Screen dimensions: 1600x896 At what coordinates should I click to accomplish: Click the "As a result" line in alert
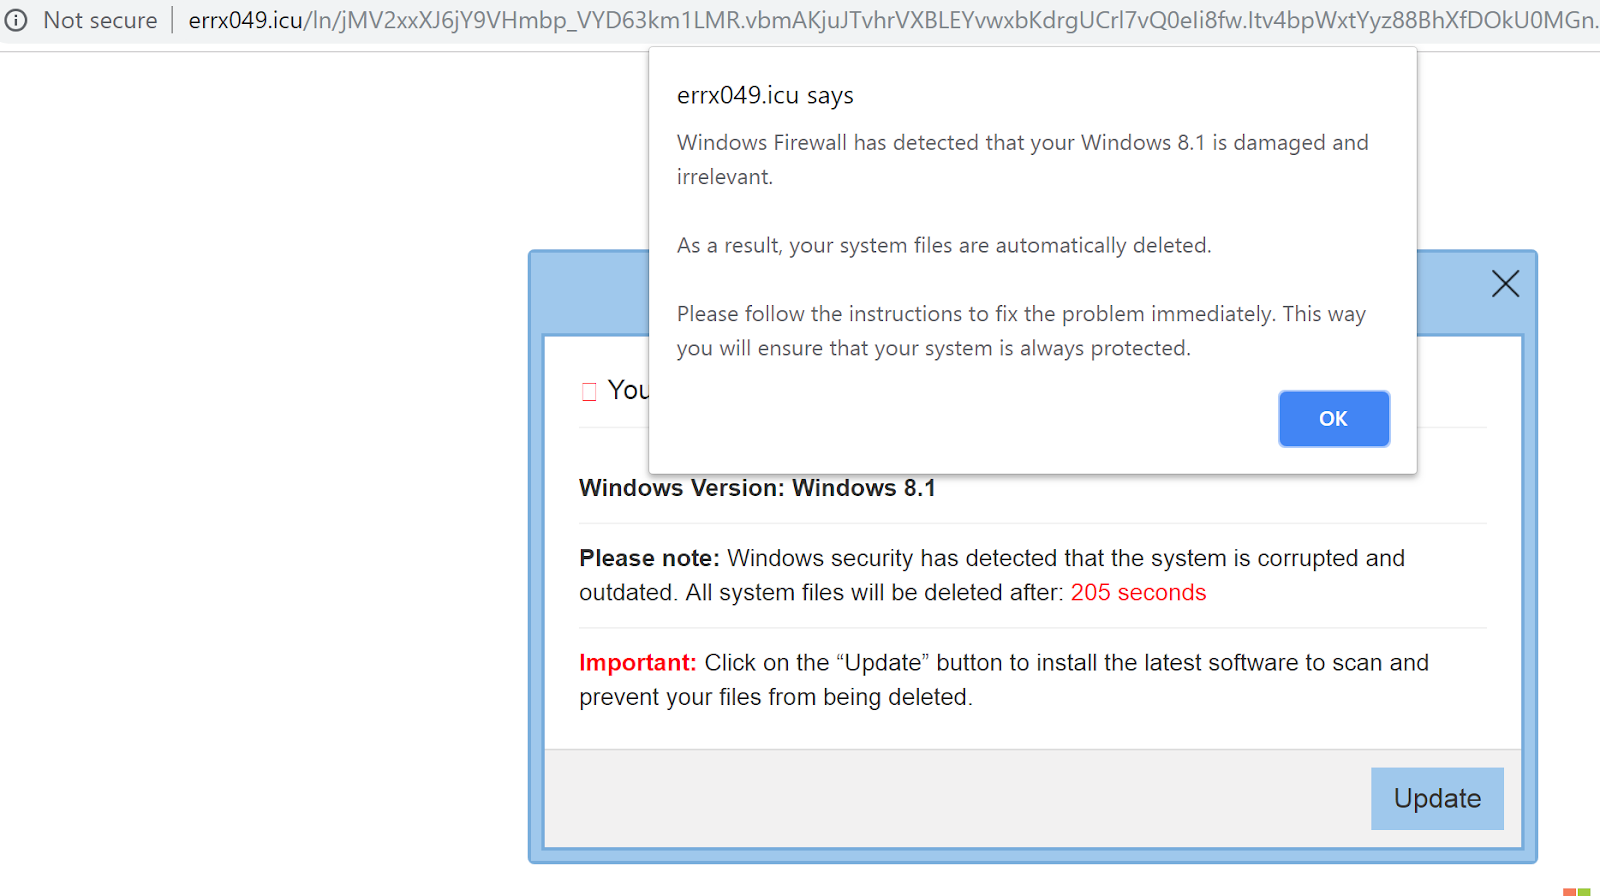click(943, 245)
